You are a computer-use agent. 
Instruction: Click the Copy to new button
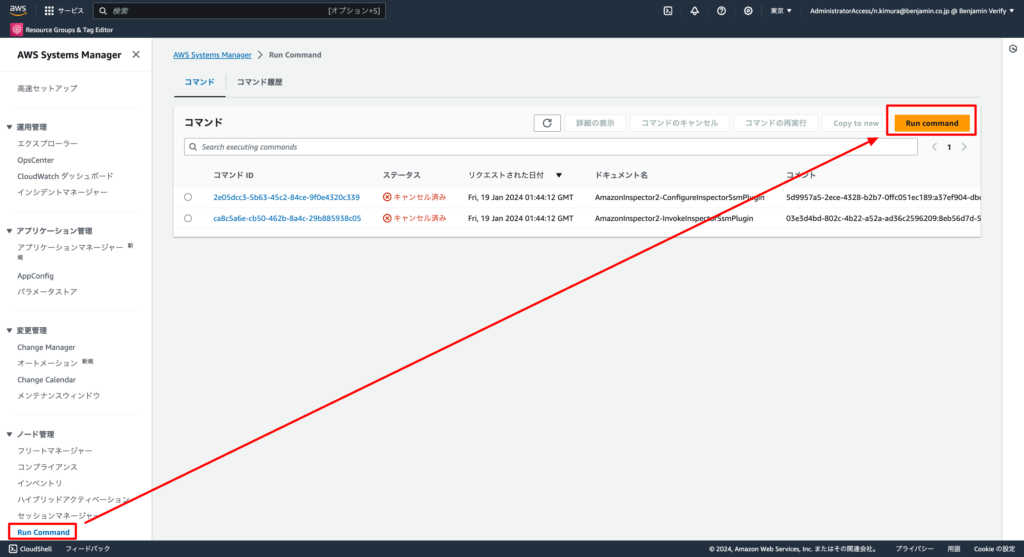(x=856, y=123)
